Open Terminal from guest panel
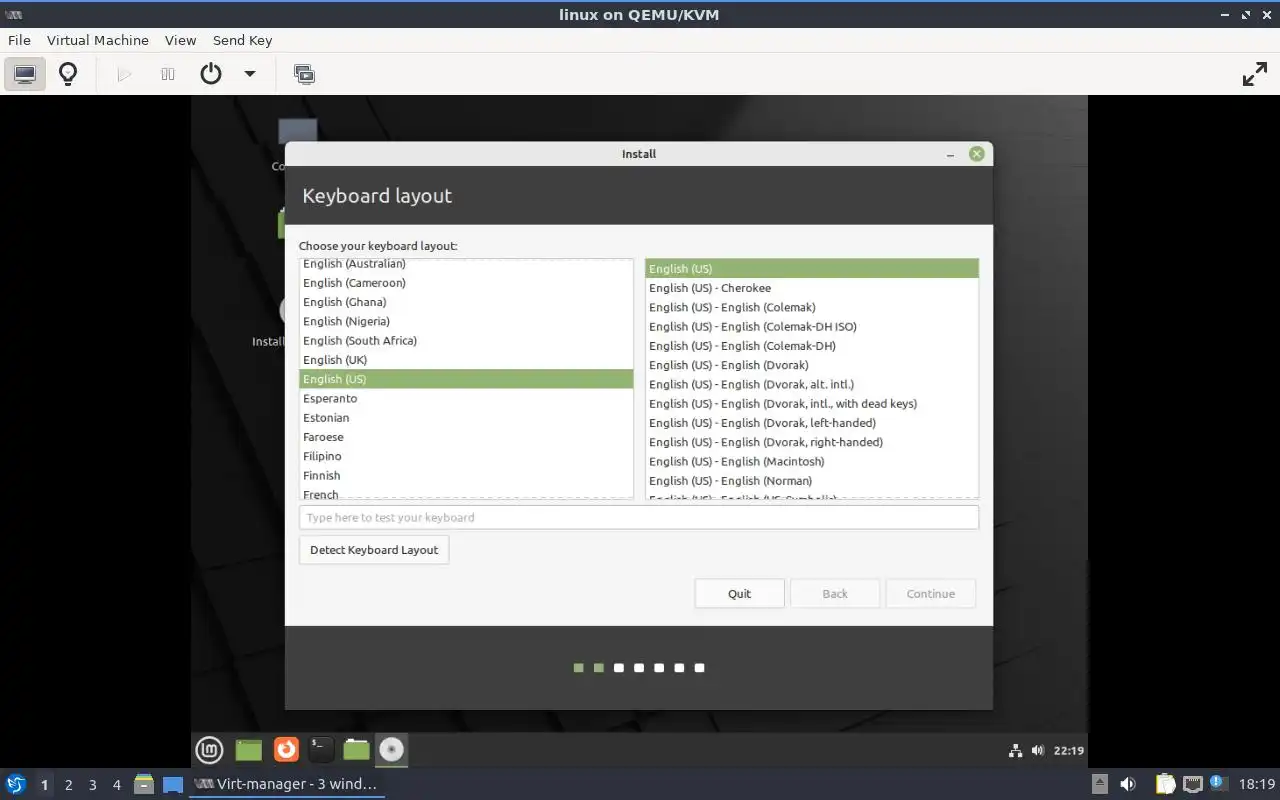Screen dimensions: 1280x800 [320, 749]
